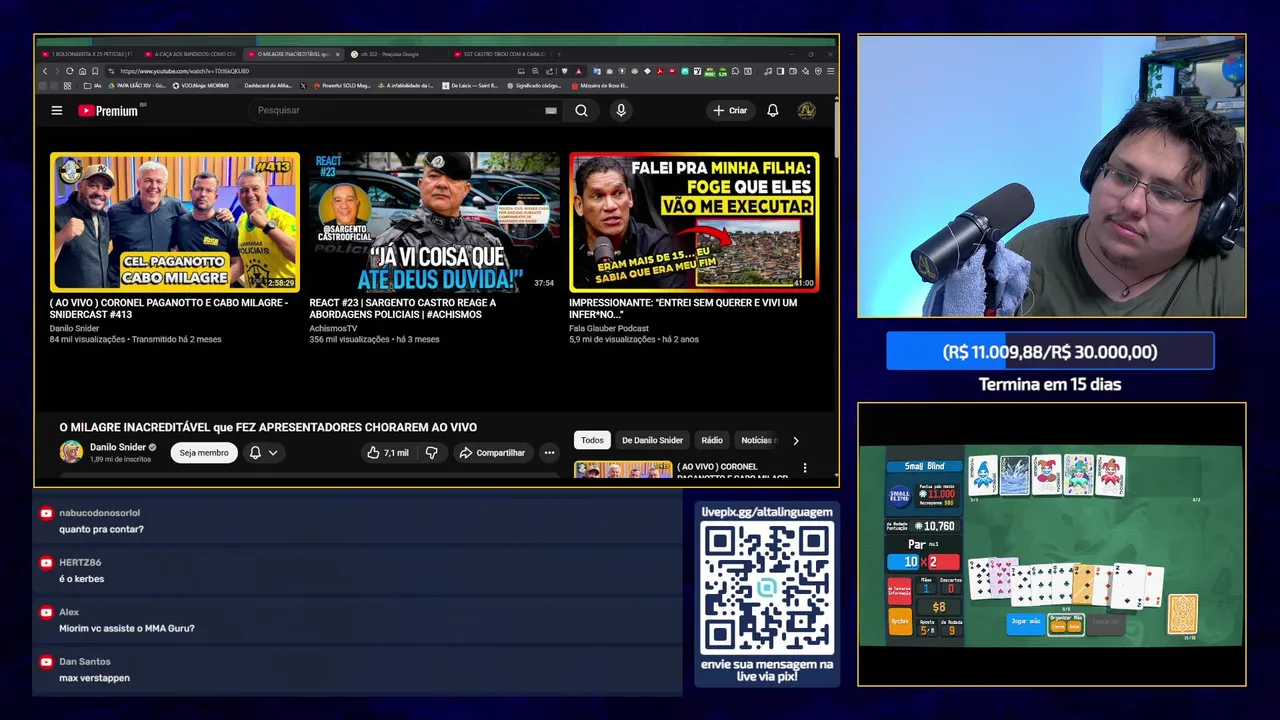Image resolution: width=1280 pixels, height=720 pixels.
Task: Click chat username 'nabucodonosorlol'
Action: tap(100, 513)
